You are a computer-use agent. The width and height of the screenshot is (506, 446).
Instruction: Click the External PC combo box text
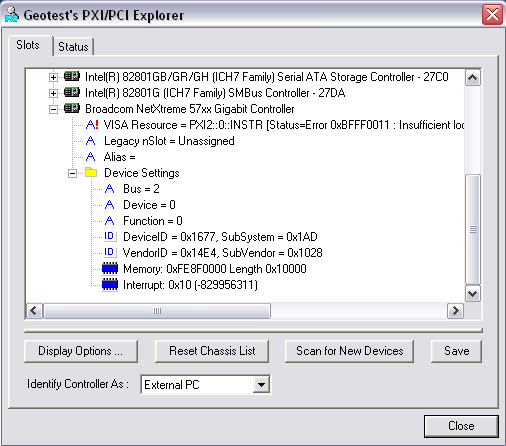pyautogui.click(x=172, y=385)
